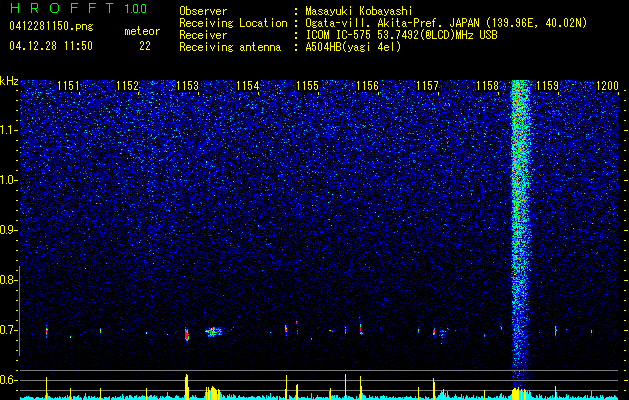Click the 'Receiving Location' label

[233, 24]
